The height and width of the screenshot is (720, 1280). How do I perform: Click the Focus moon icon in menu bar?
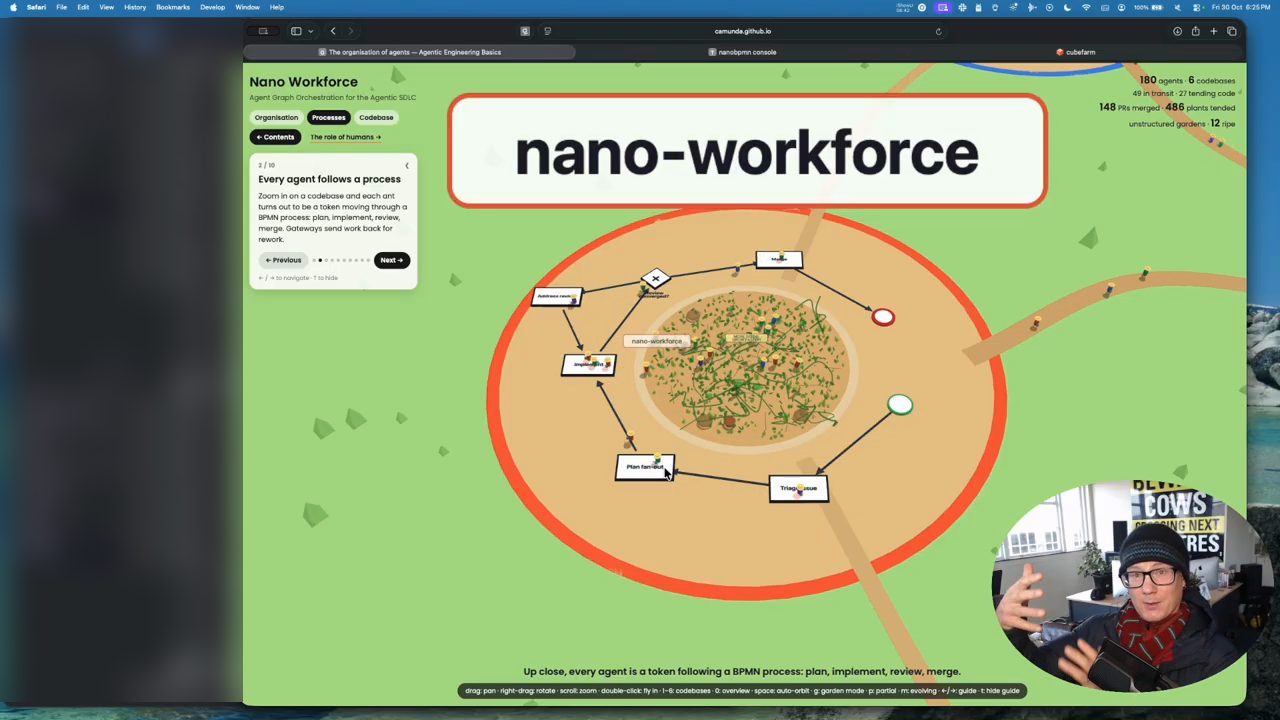click(x=1067, y=7)
